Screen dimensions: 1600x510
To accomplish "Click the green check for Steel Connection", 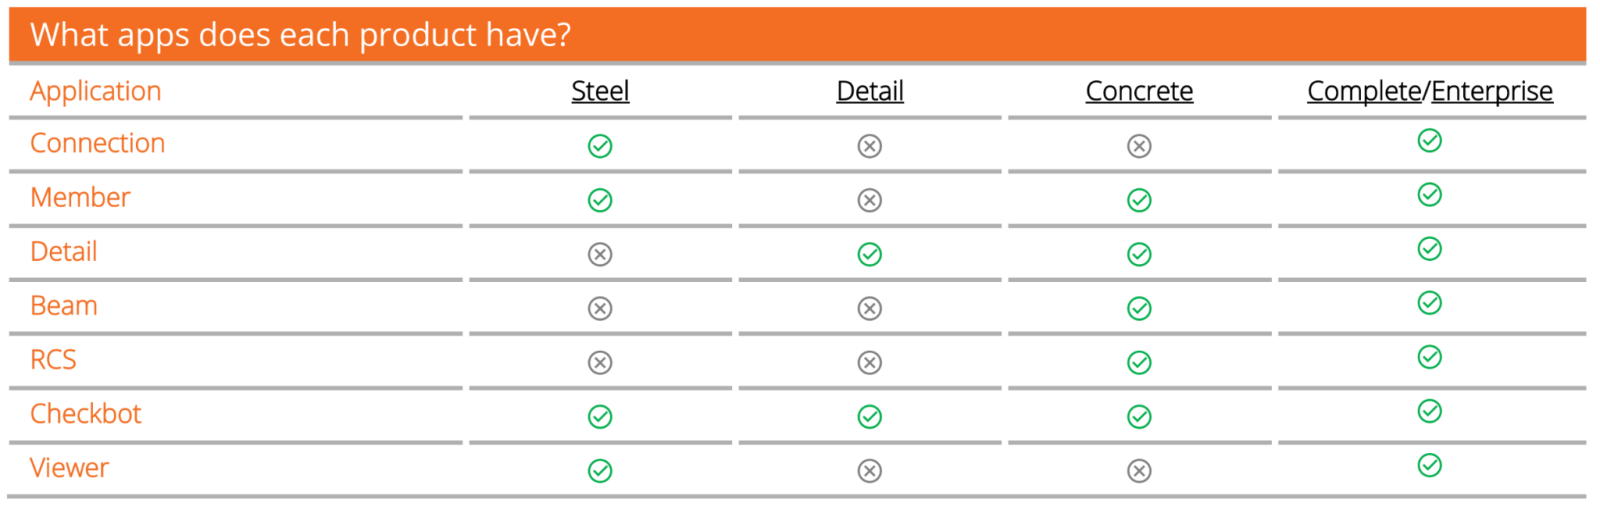I will (600, 146).
